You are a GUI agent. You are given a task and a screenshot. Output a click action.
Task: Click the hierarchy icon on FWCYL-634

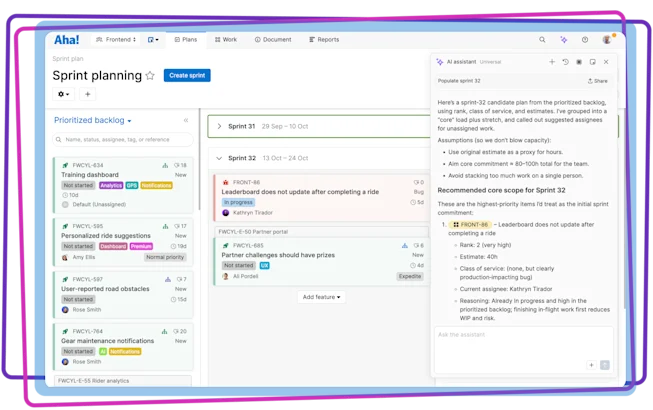[x=165, y=165]
